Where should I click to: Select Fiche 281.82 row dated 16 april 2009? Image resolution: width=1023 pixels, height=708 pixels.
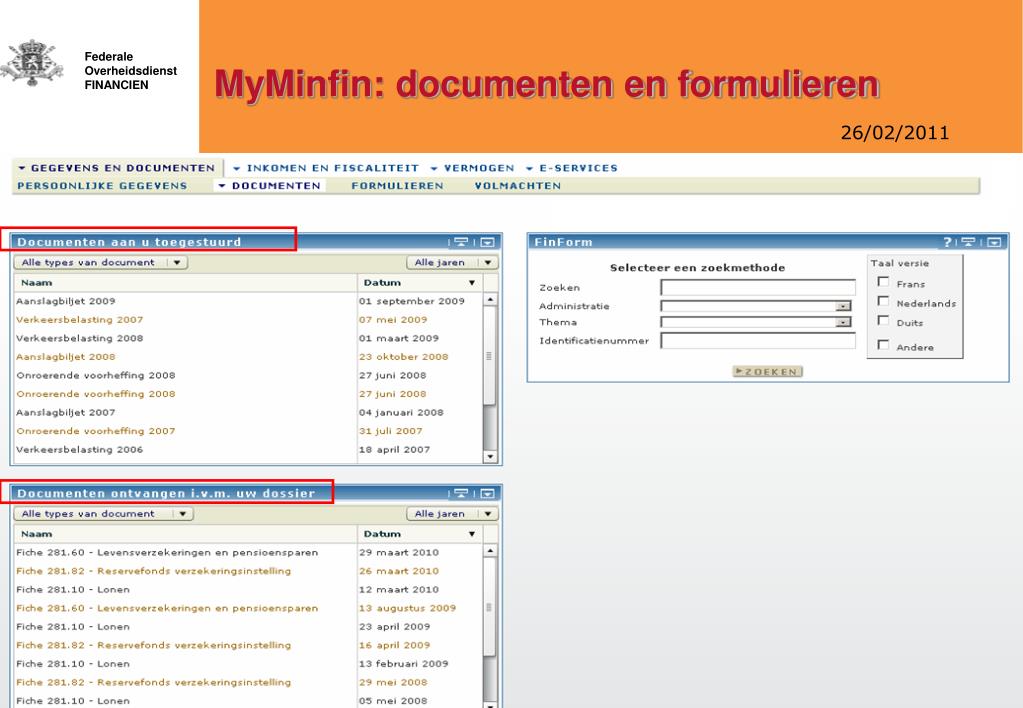(248, 645)
